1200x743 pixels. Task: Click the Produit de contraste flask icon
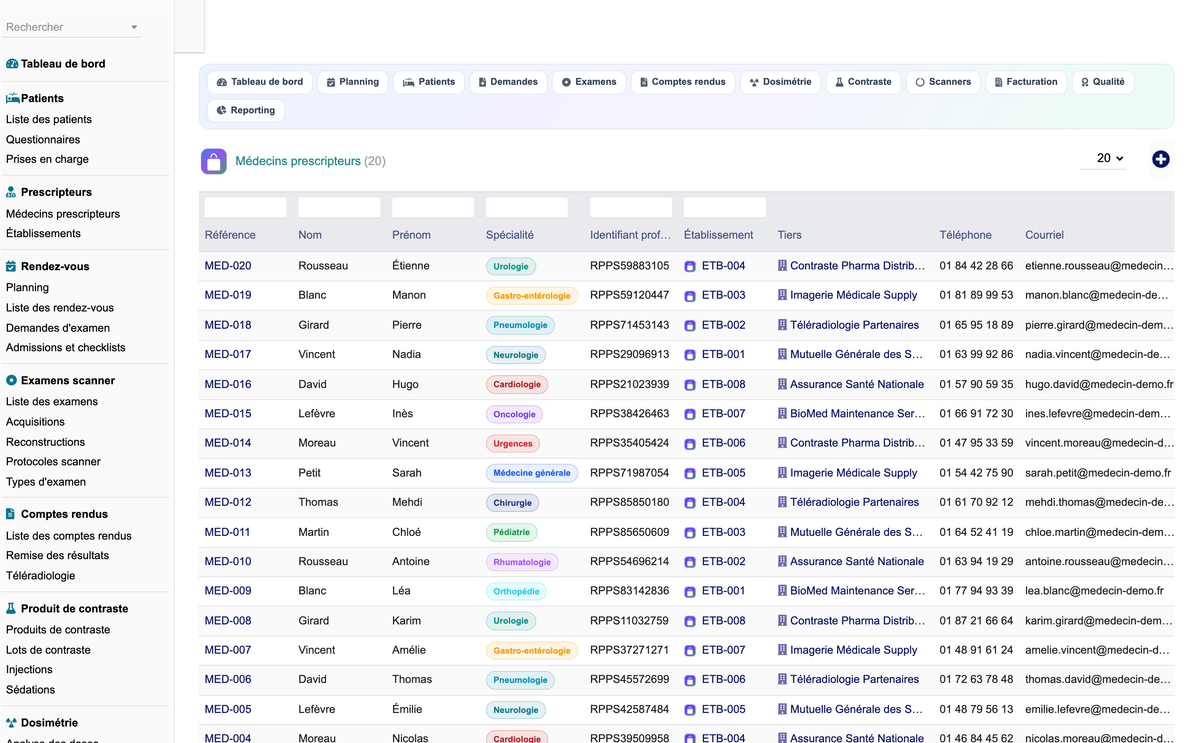pos(12,609)
